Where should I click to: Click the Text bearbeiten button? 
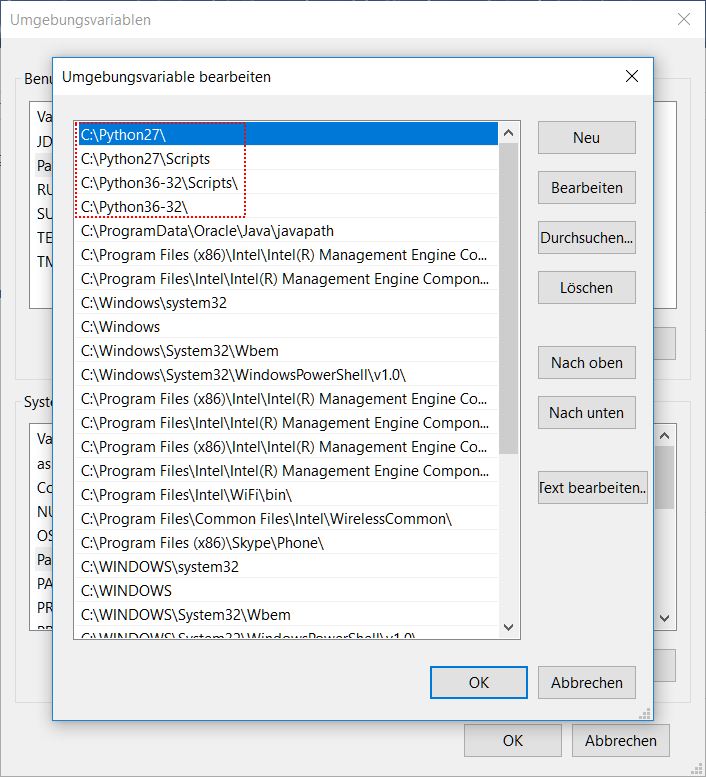click(592, 488)
